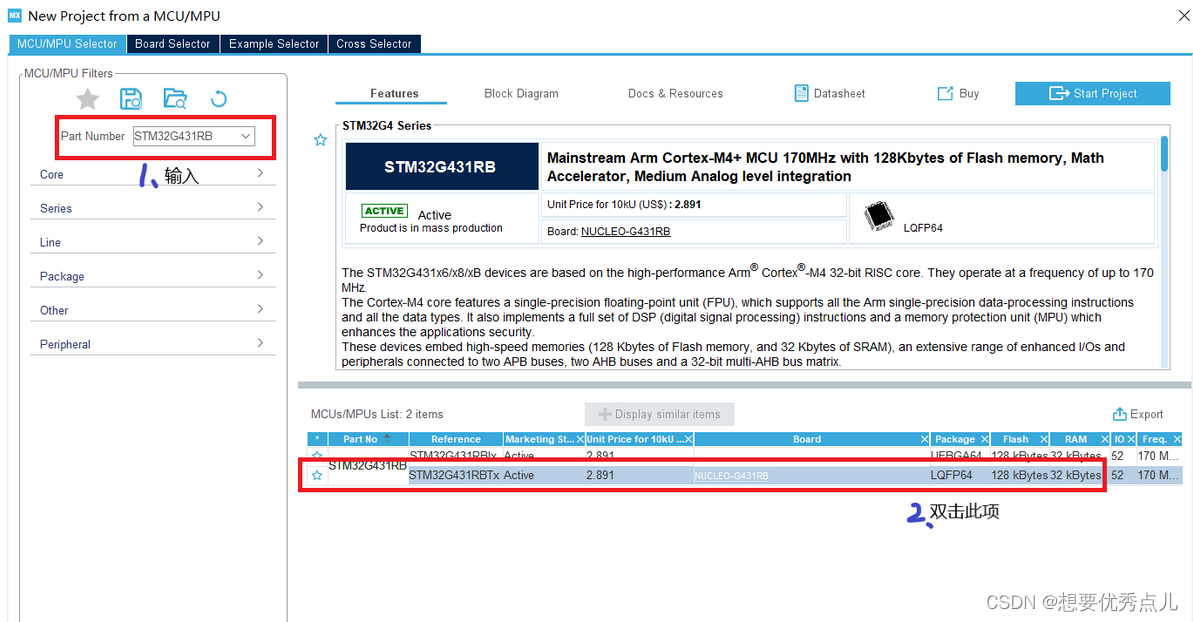Image resolution: width=1193 pixels, height=622 pixels.
Task: Click the Export upload icon
Action: point(1119,414)
